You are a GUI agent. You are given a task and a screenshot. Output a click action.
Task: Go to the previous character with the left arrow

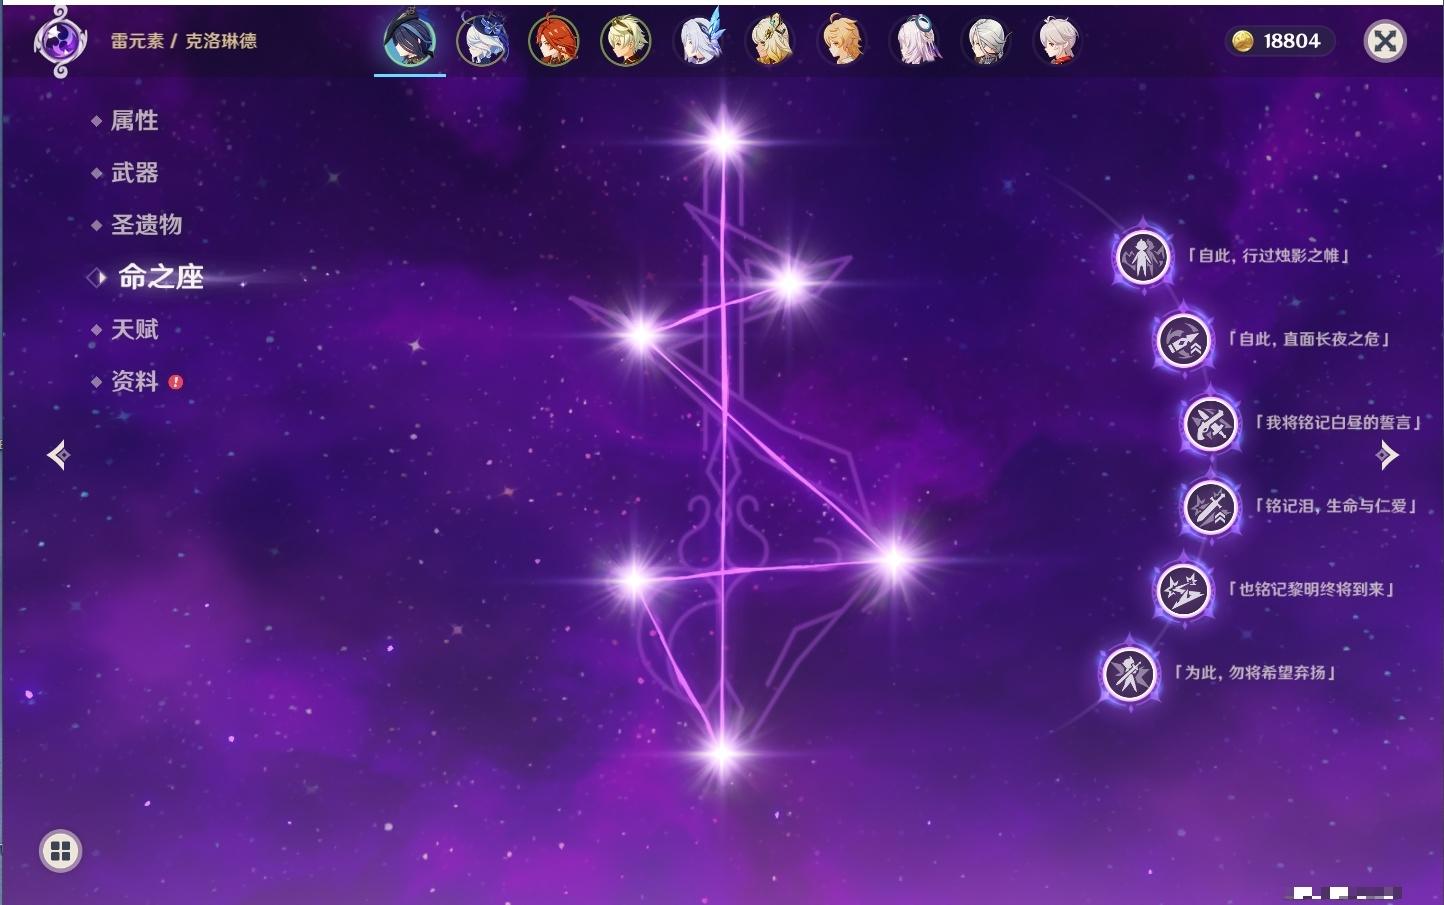(x=58, y=455)
